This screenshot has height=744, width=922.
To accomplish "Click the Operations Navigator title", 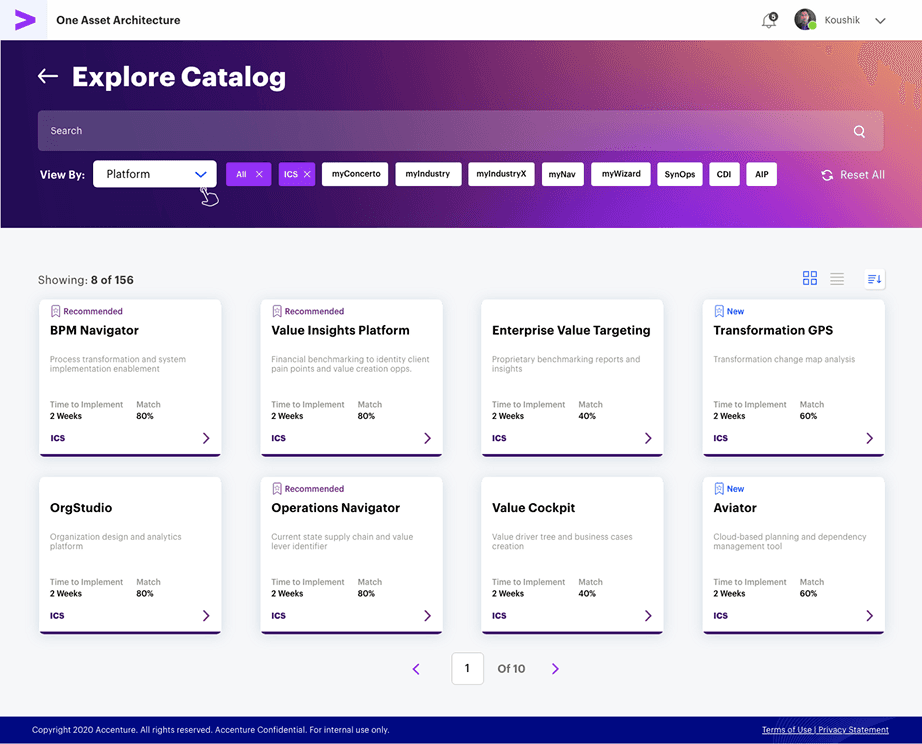I will [x=336, y=508].
